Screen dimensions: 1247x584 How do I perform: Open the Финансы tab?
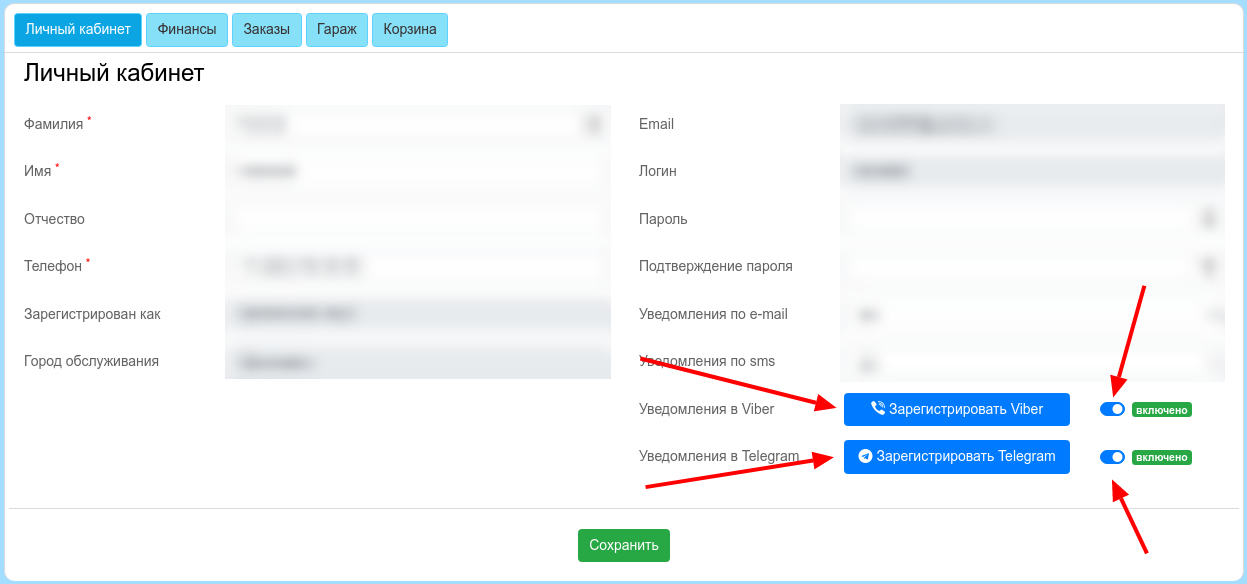tap(187, 30)
